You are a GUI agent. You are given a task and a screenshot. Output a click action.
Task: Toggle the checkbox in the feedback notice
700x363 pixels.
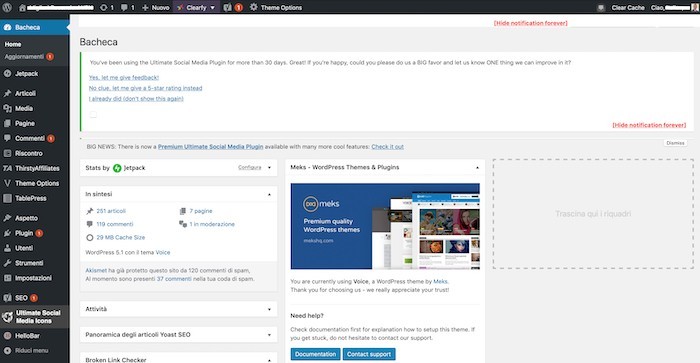point(93,115)
